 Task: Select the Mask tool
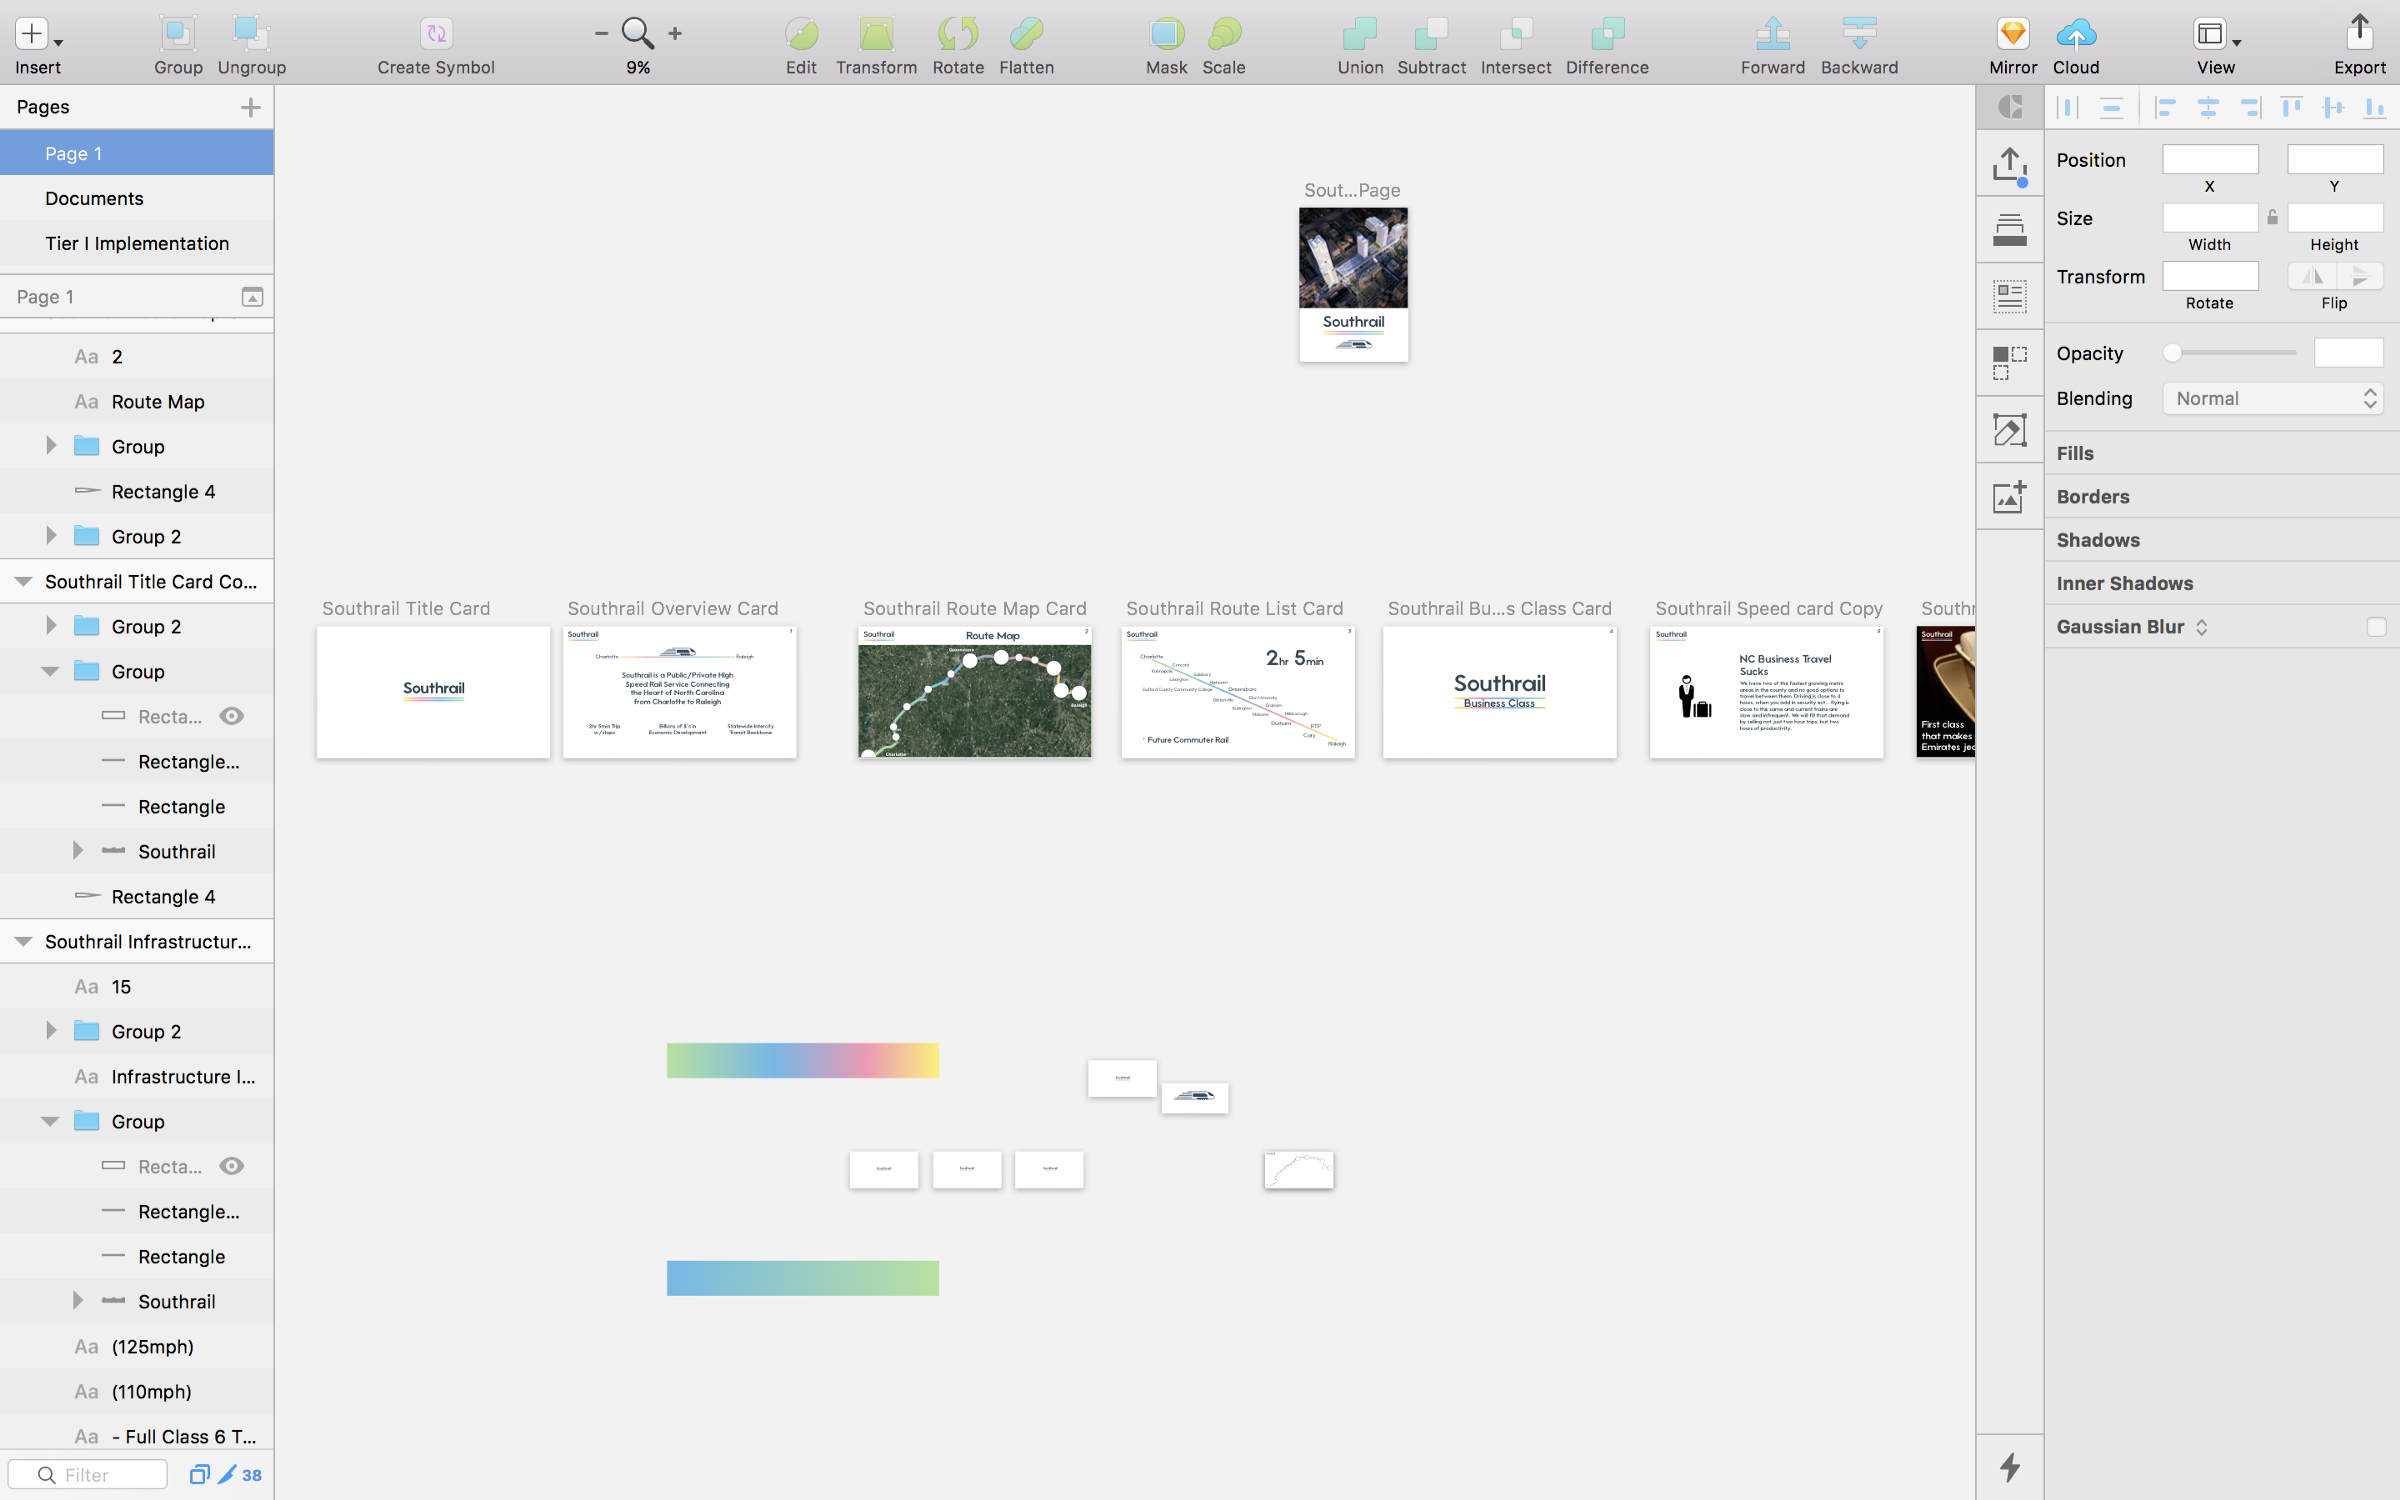1166,34
